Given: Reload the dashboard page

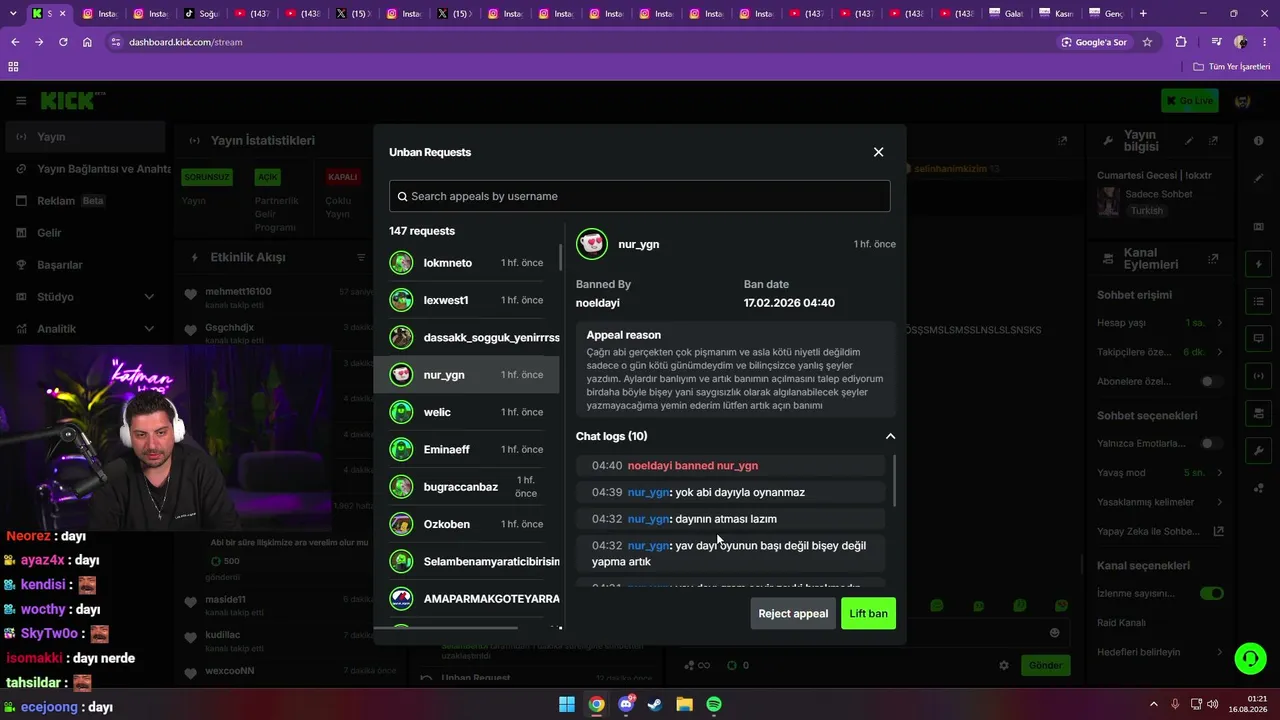Looking at the screenshot, I should coord(63,42).
